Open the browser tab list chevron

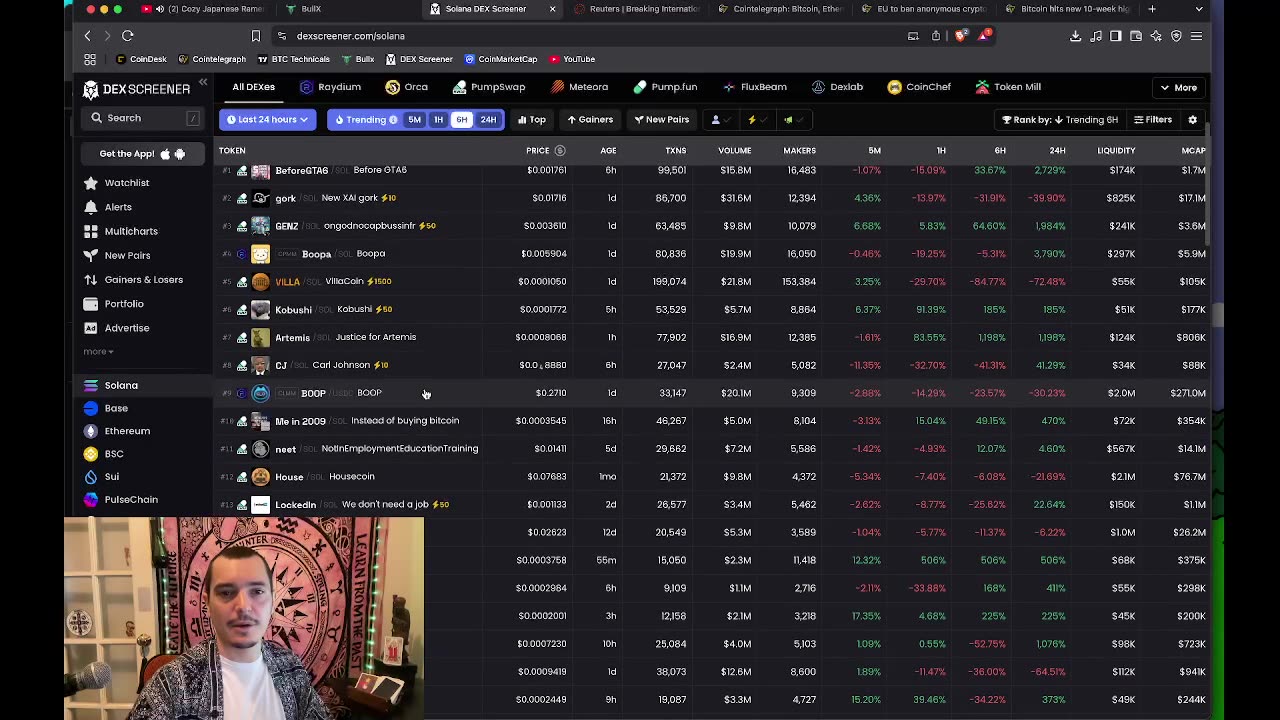tap(1199, 9)
